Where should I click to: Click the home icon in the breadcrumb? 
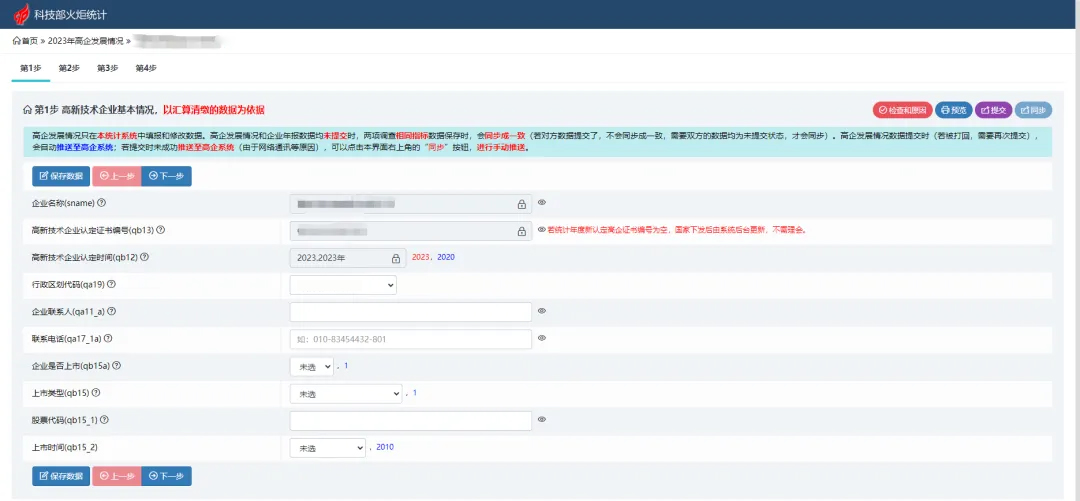click(16, 41)
